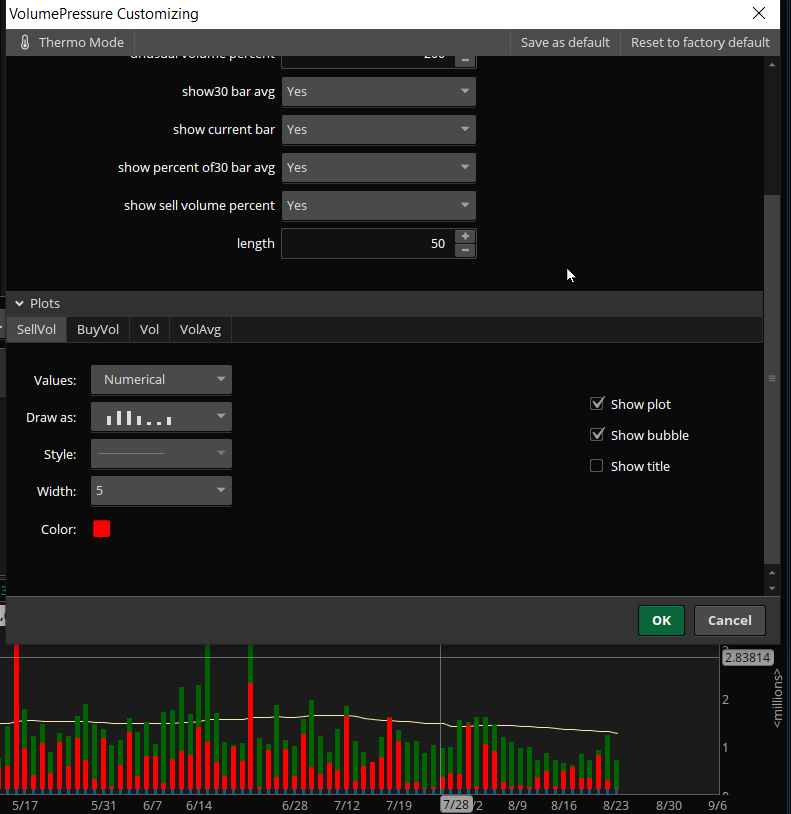Decrease length with minus stepper
Viewport: 791px width, 814px height.
465,251
